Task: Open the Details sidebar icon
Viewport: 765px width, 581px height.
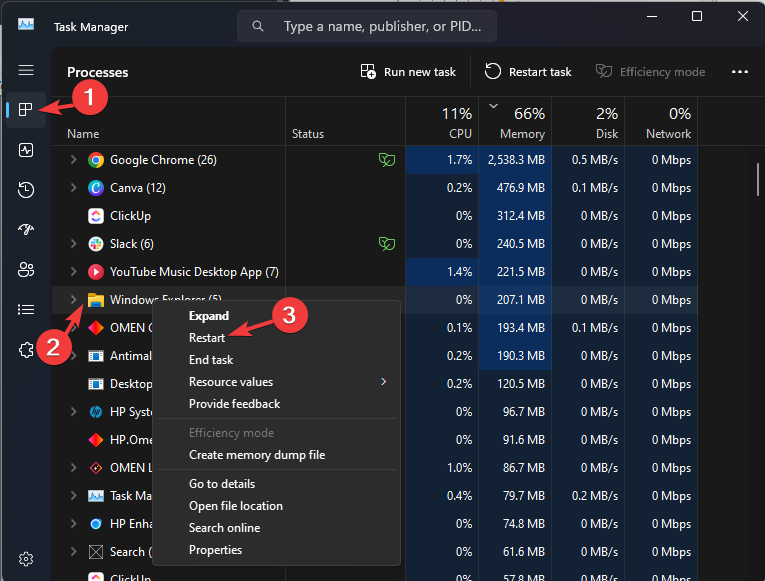Action: 26,309
